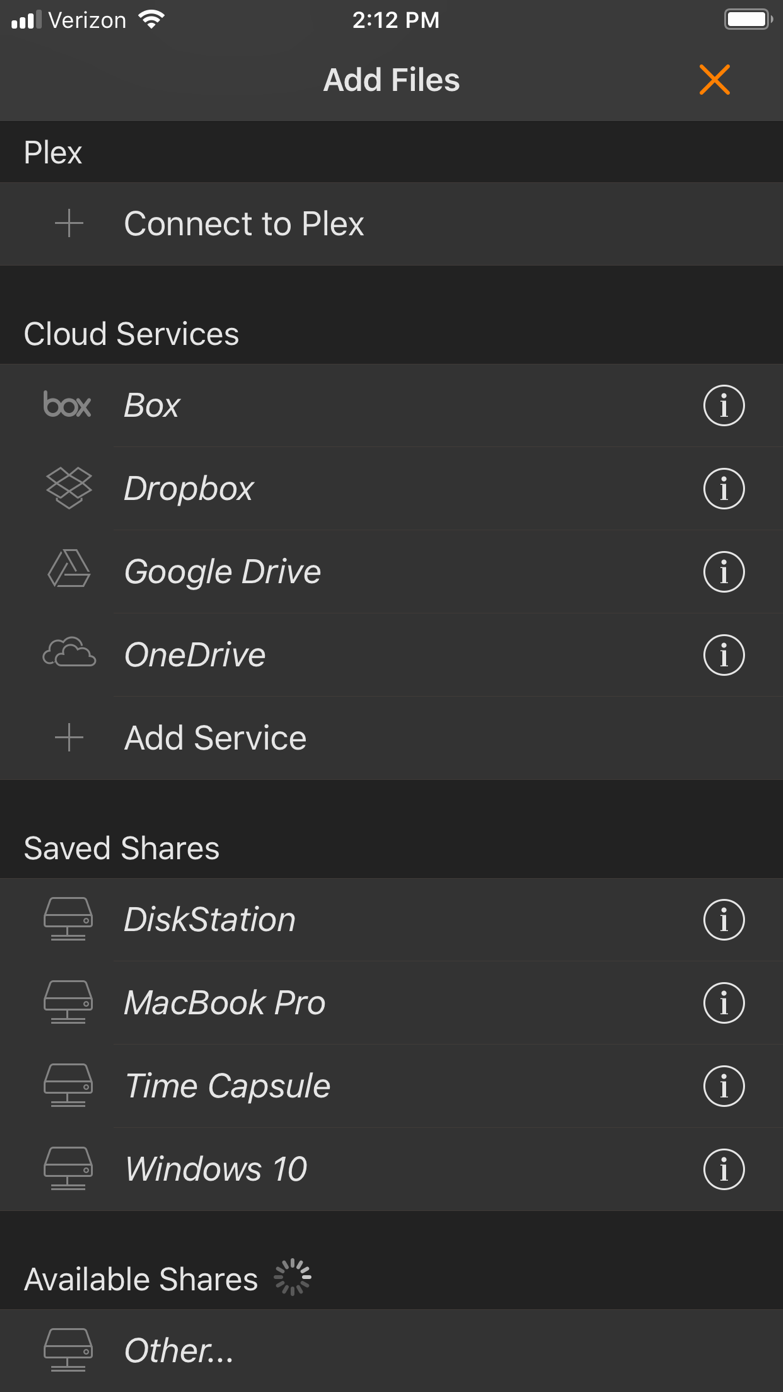Open Box info button
783x1392 pixels.
click(x=723, y=406)
